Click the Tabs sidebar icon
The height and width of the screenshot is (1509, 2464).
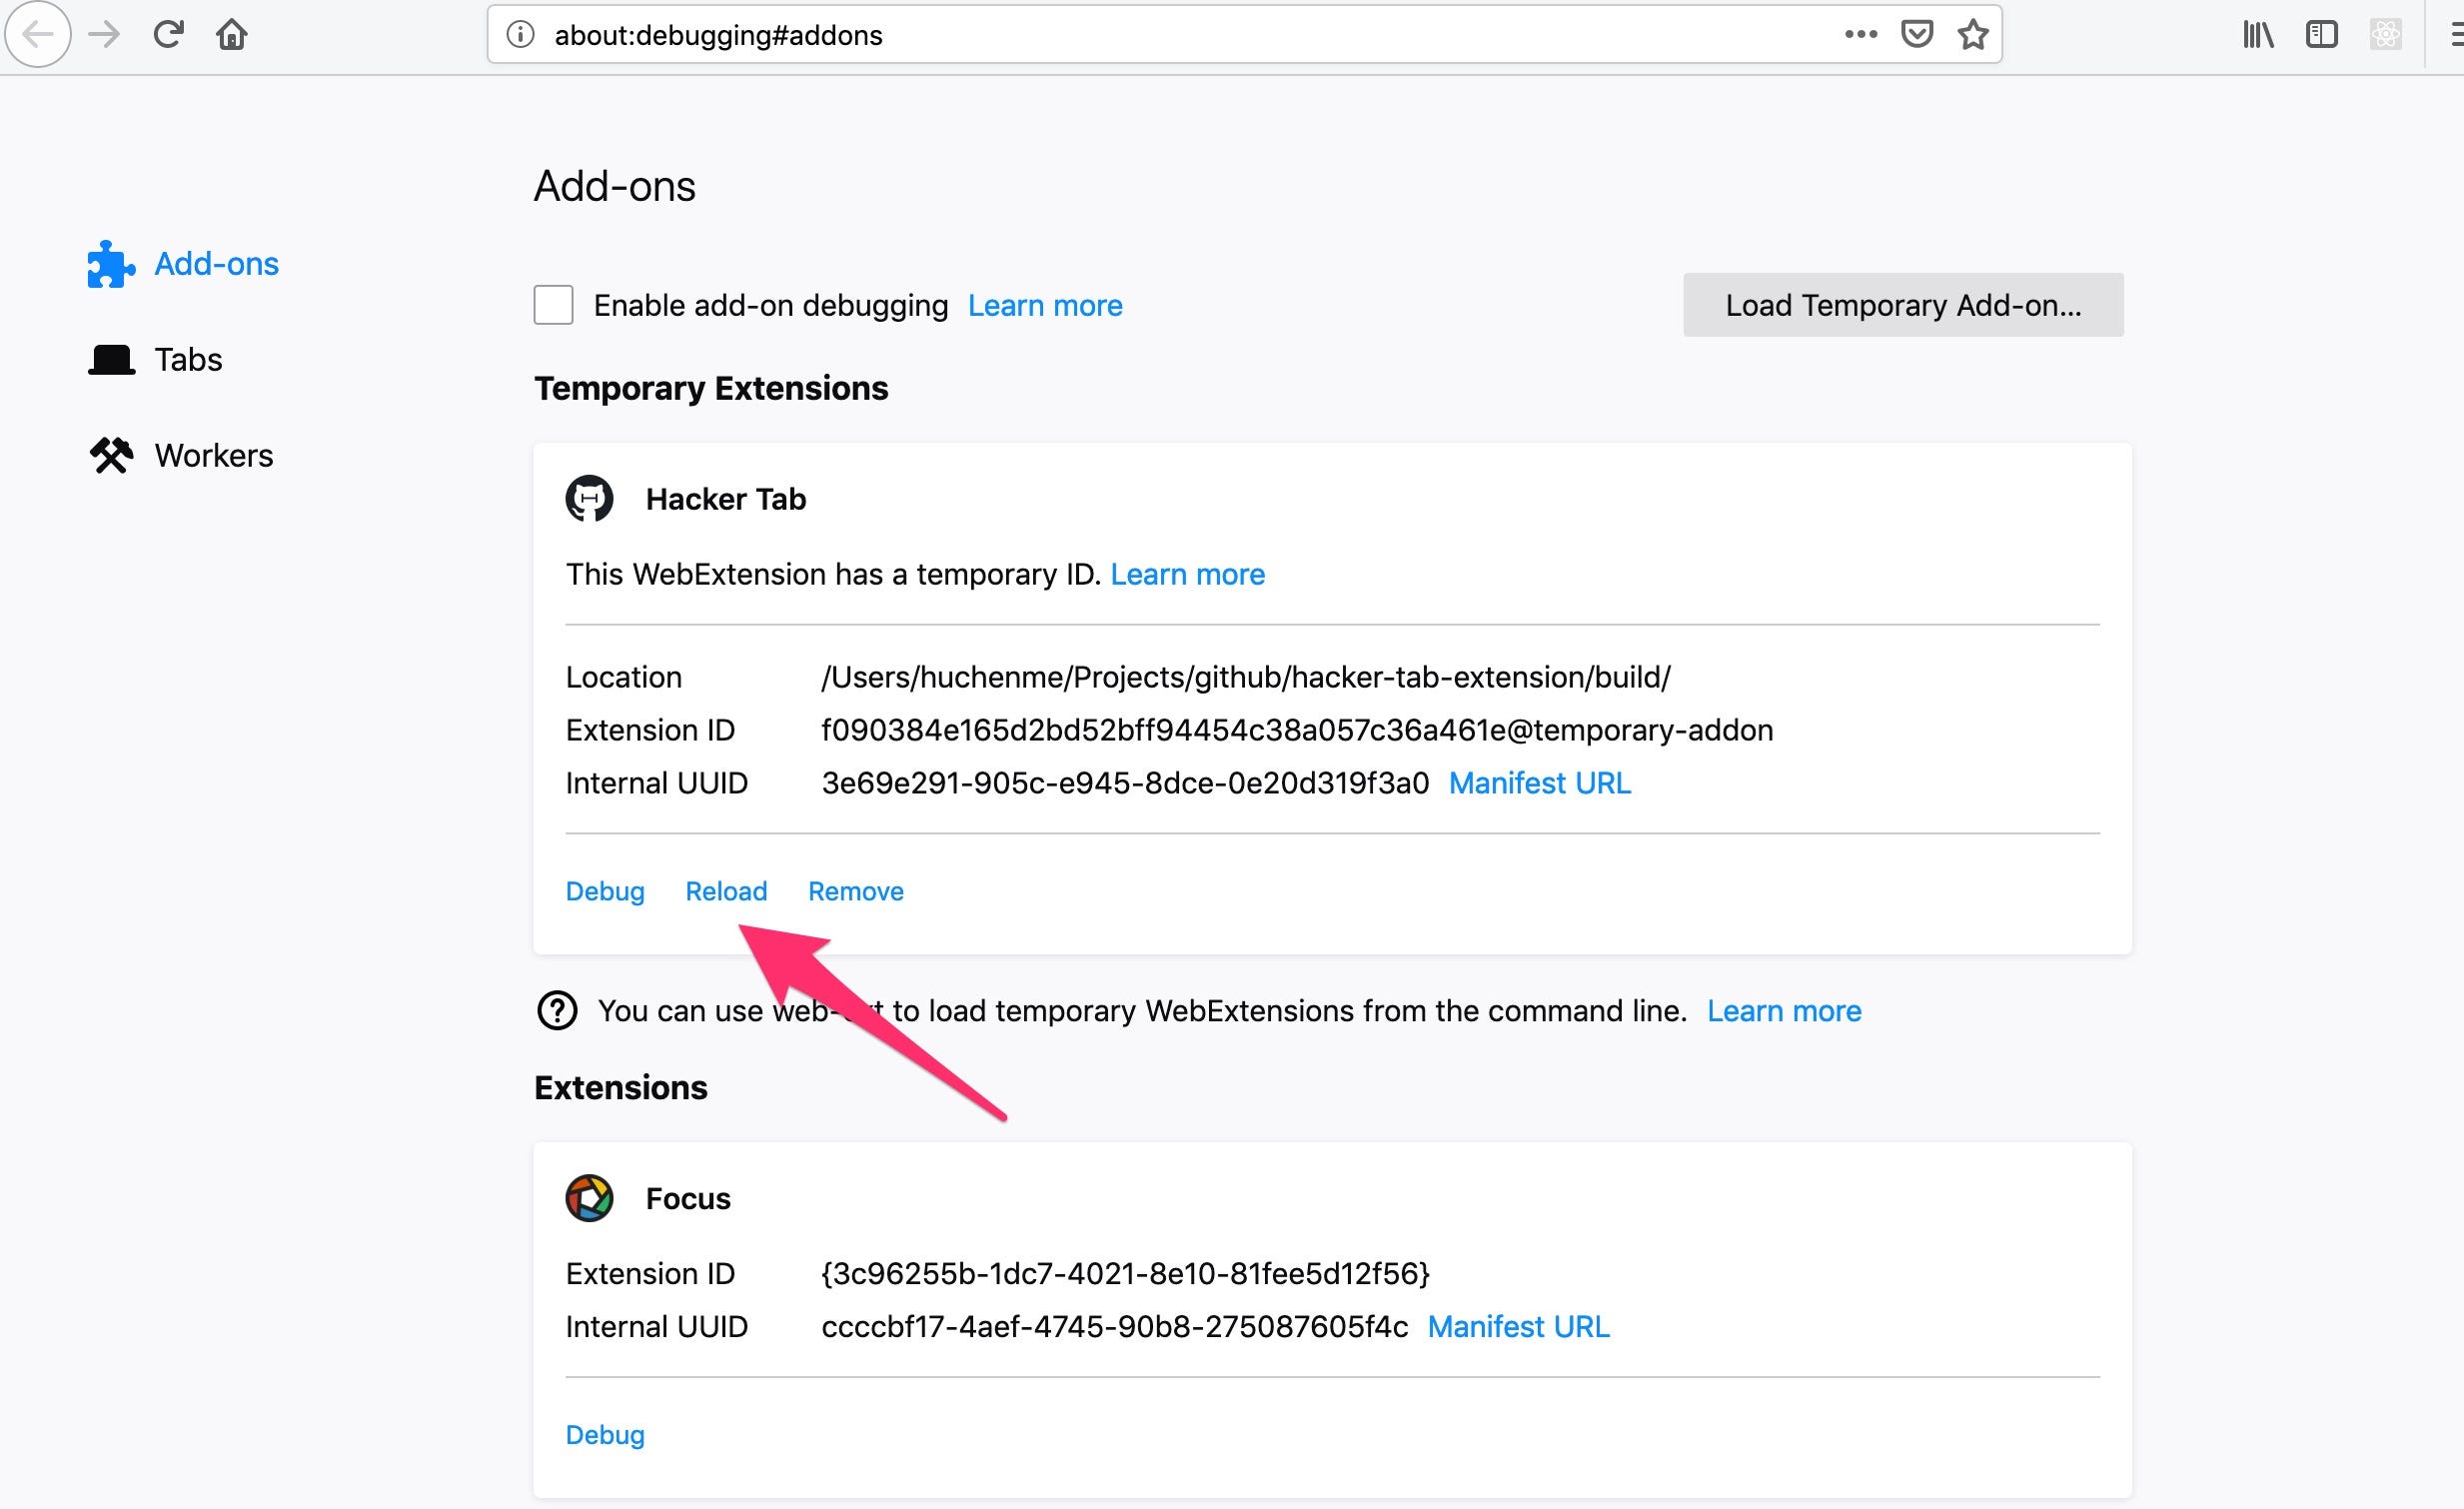click(111, 359)
